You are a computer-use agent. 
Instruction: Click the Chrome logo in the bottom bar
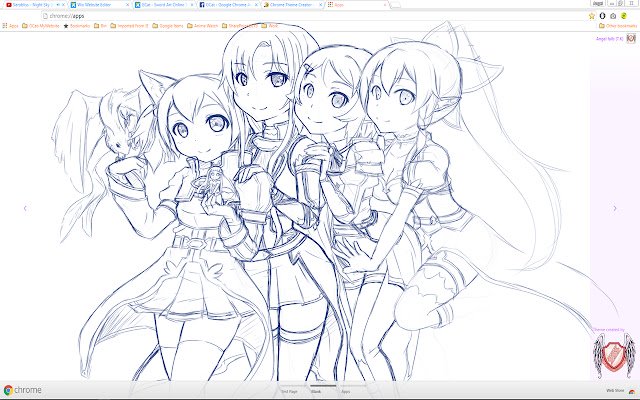click(22, 390)
